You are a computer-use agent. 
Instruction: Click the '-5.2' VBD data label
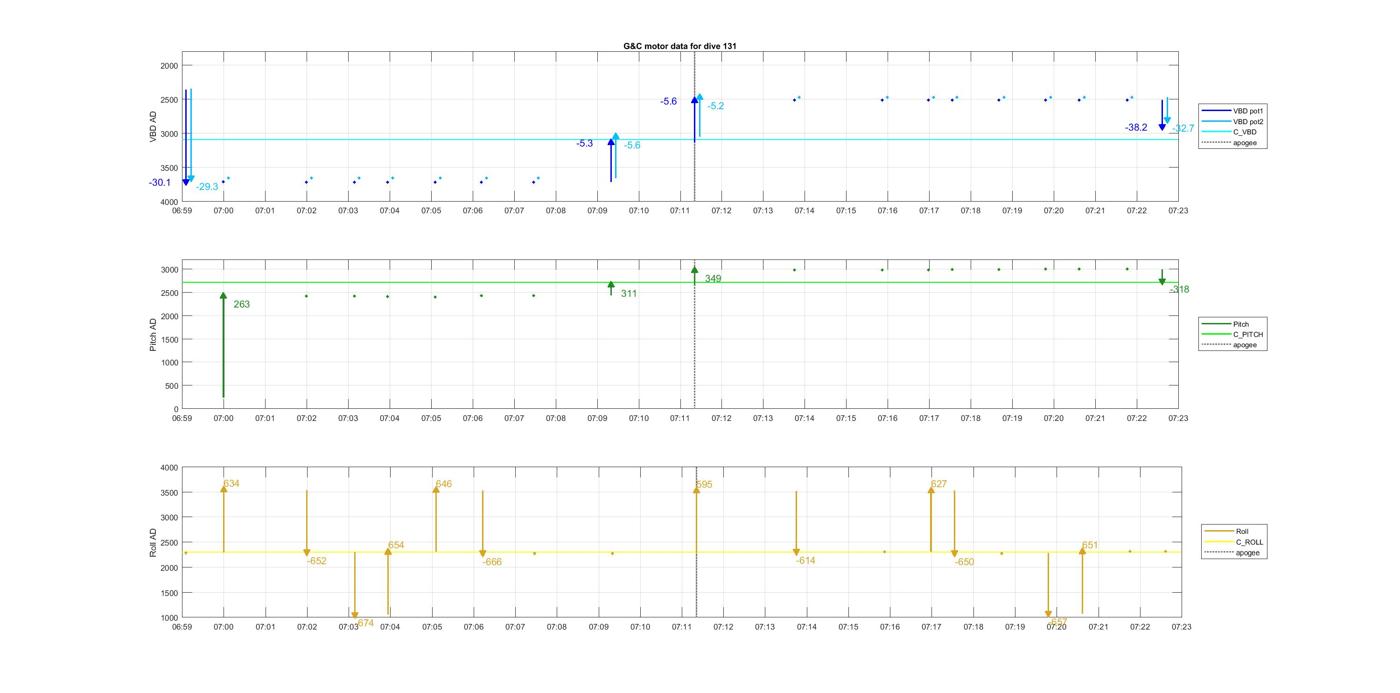click(x=716, y=106)
